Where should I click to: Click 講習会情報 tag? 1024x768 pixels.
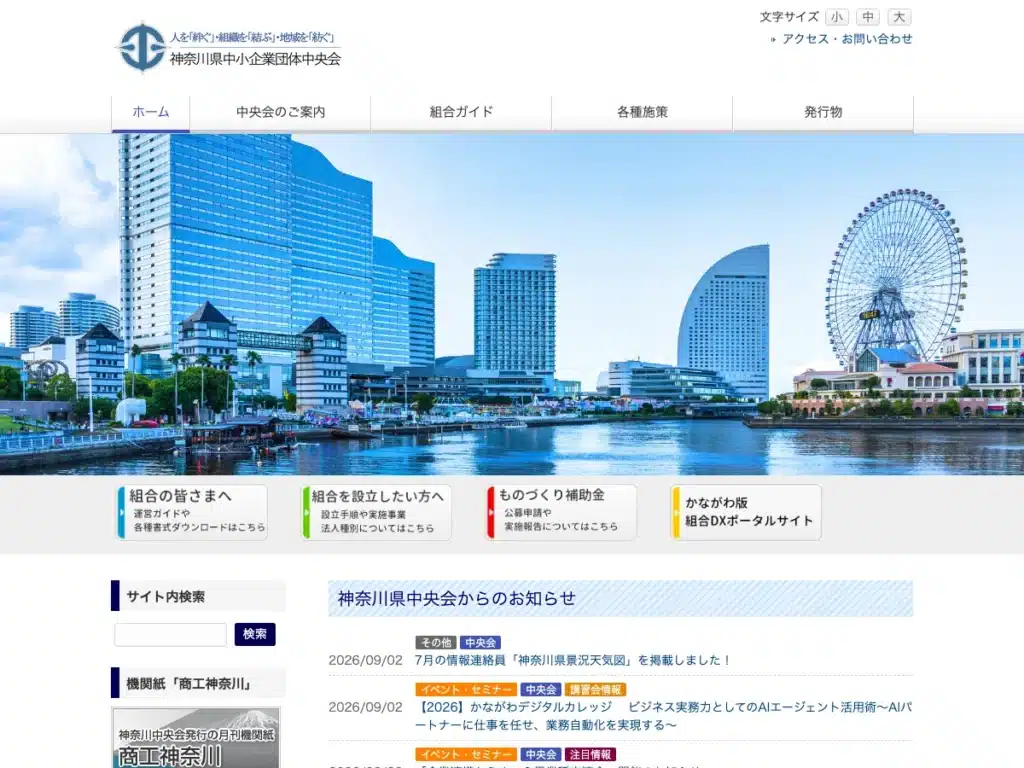coord(596,690)
